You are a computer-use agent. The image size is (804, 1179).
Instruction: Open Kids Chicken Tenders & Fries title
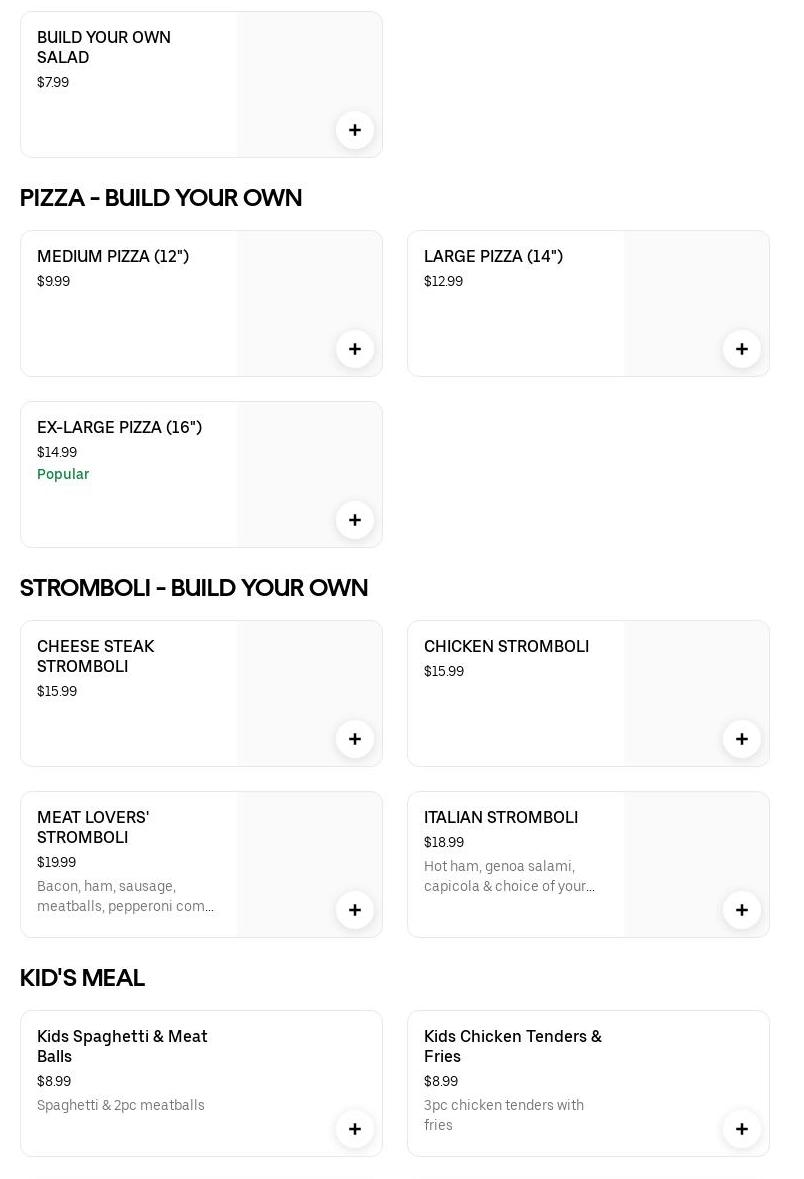coord(512,1046)
